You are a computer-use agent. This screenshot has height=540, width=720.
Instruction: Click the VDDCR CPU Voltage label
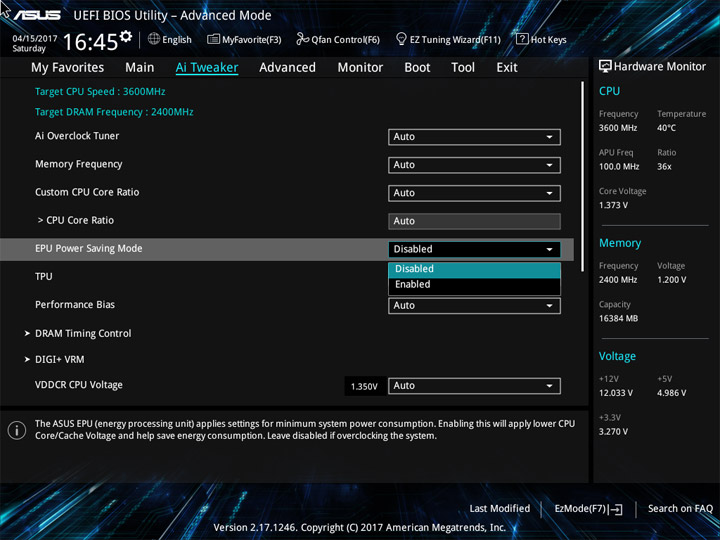pyautogui.click(x=79, y=385)
